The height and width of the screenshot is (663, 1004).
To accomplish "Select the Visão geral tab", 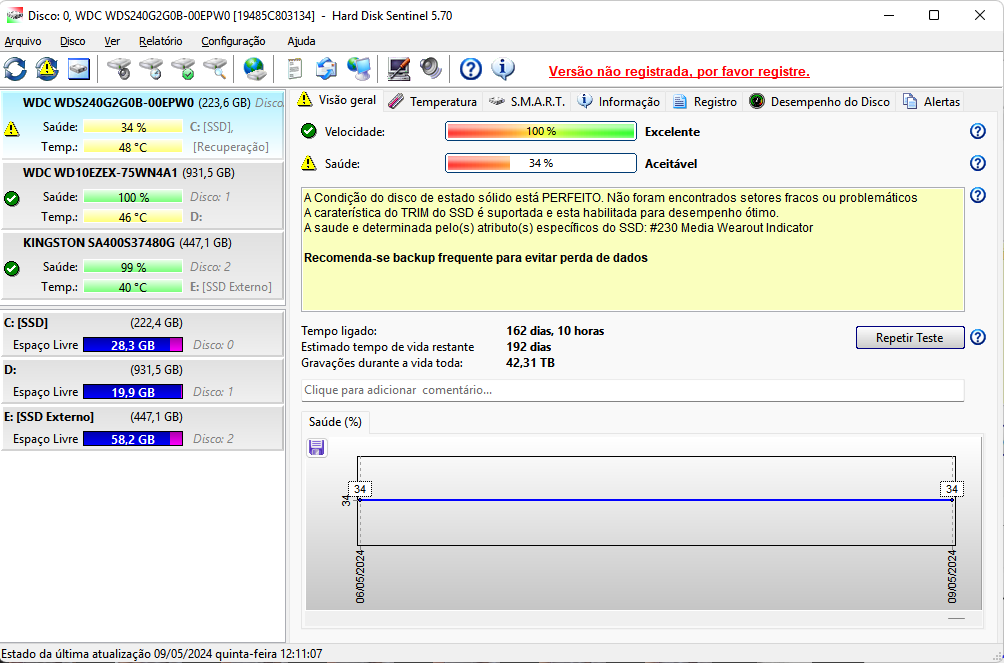I will click(338, 100).
